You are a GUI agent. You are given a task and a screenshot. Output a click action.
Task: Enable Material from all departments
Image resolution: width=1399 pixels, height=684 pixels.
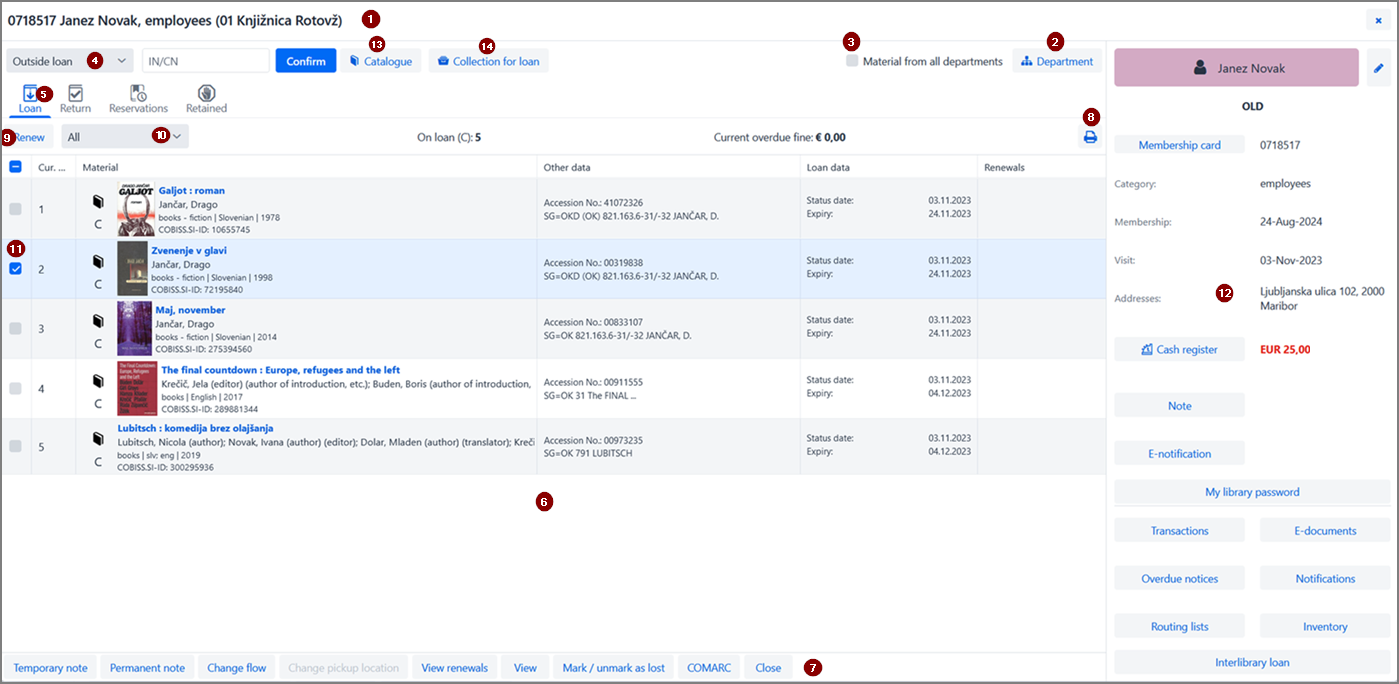click(x=852, y=60)
